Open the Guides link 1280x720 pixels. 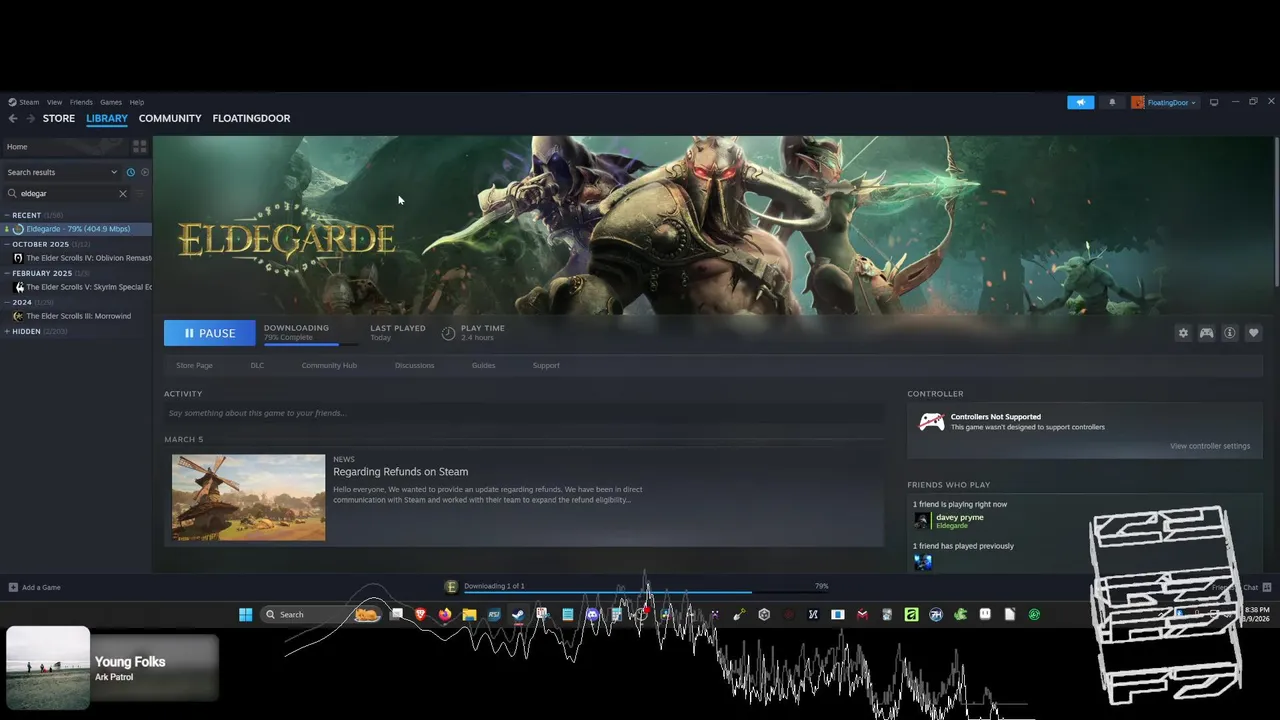[483, 365]
